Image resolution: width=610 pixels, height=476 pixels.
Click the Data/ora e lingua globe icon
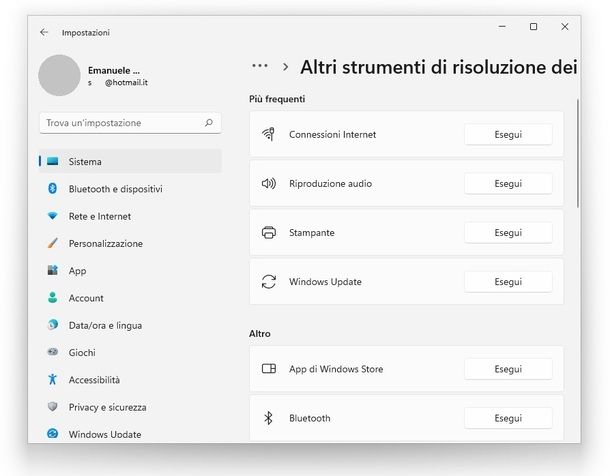pos(53,324)
